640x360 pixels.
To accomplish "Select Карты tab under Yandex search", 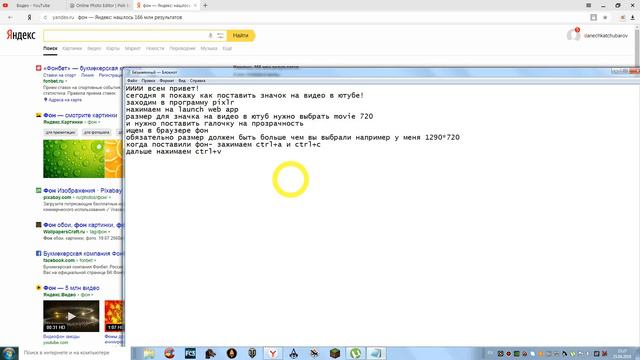I will (113, 48).
